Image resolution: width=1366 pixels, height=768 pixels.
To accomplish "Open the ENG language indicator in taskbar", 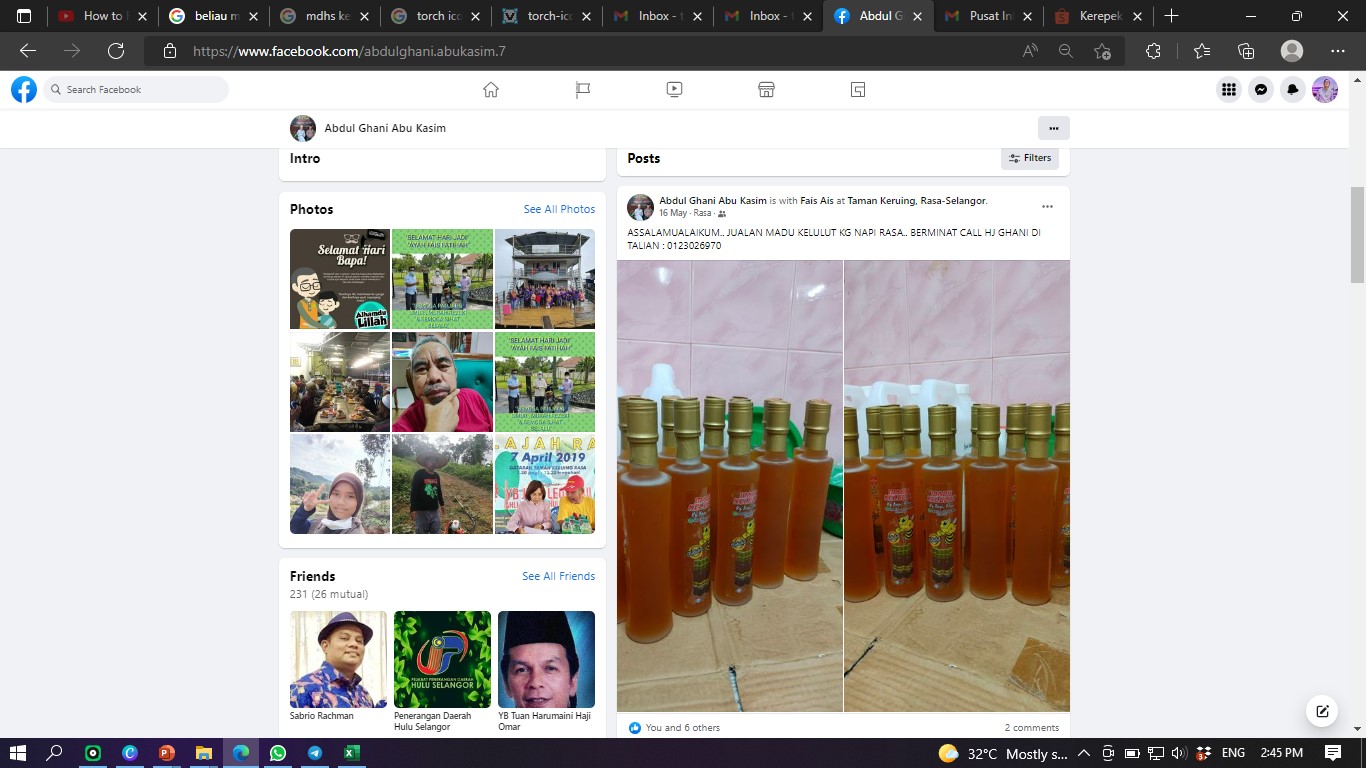I will 1233,753.
